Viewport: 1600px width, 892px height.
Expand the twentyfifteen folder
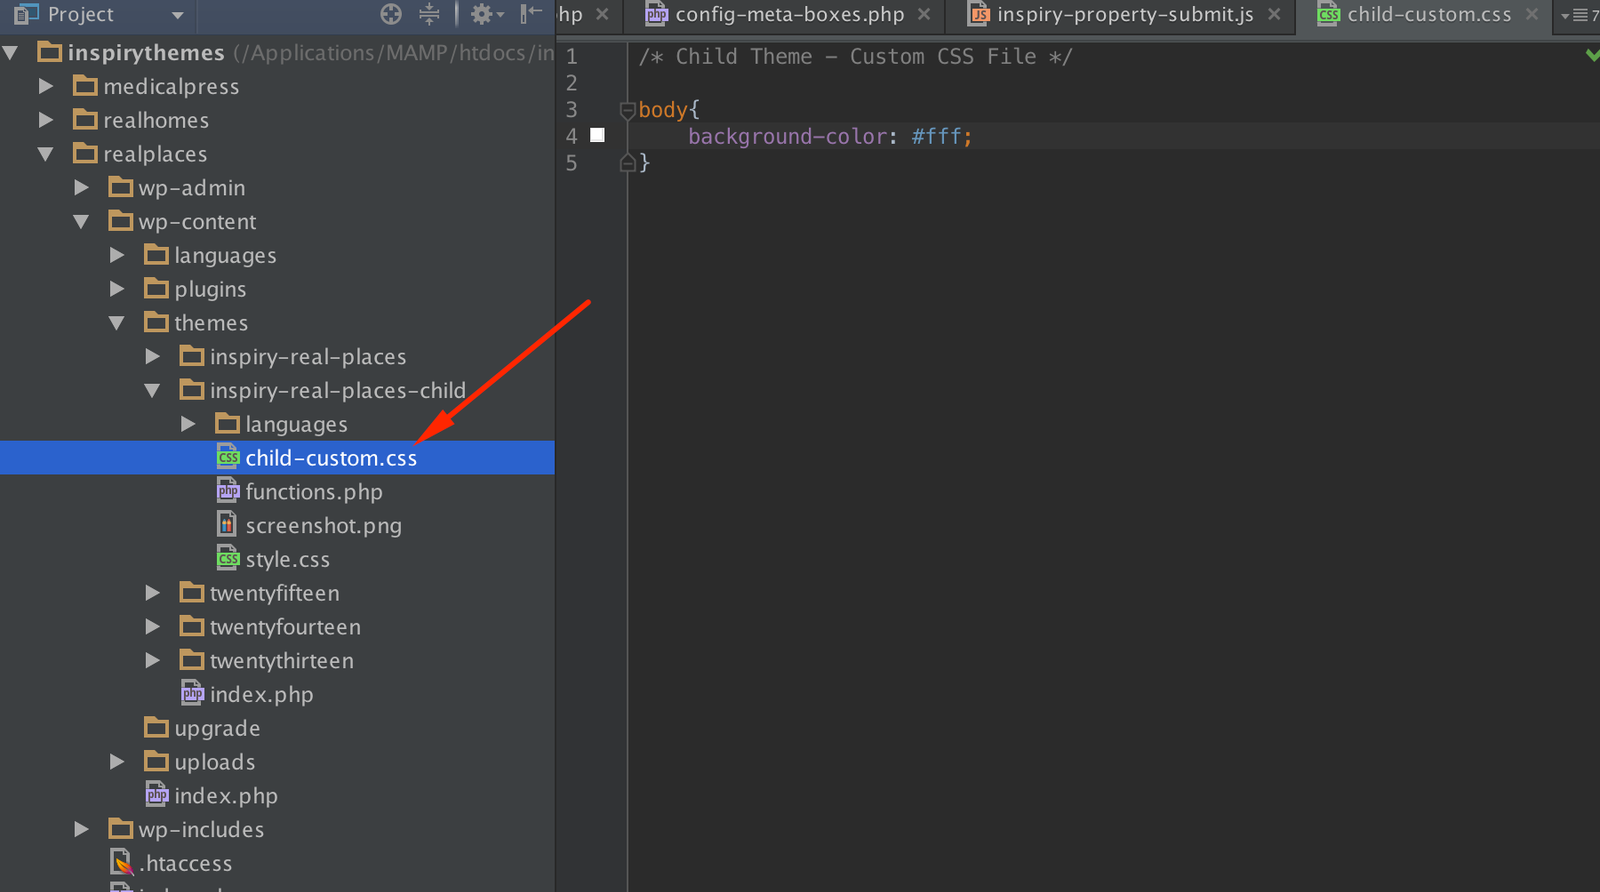coord(153,593)
